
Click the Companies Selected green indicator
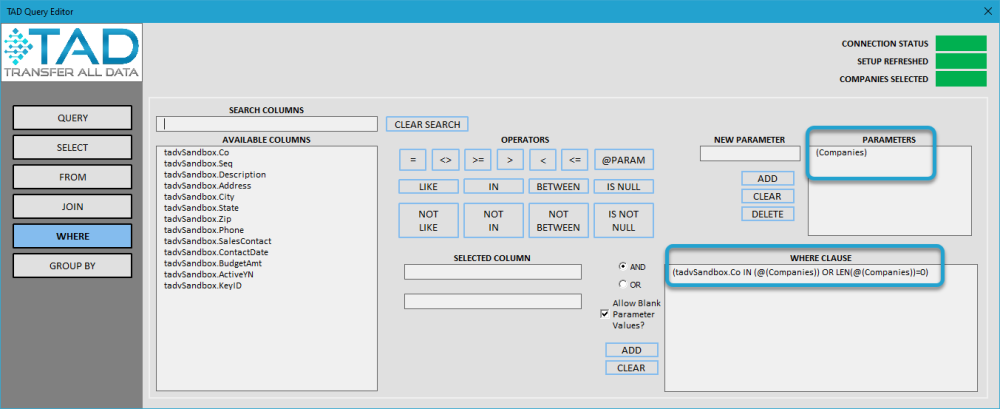point(961,79)
